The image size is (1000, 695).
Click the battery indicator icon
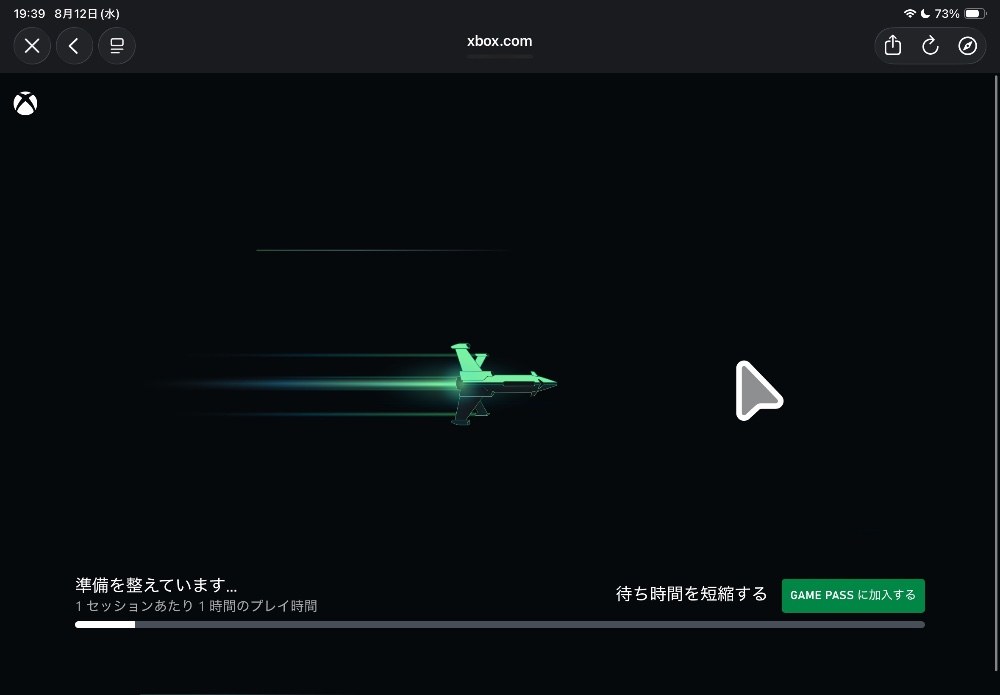[975, 13]
